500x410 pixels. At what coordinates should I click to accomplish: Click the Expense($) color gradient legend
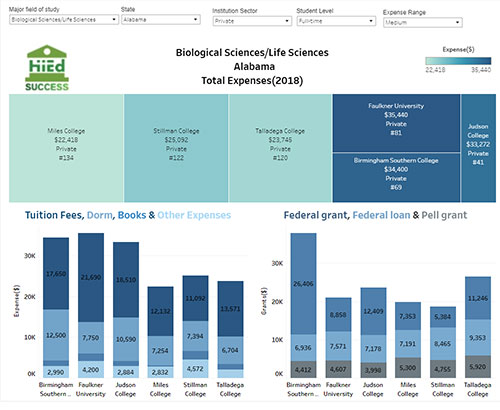tap(458, 61)
